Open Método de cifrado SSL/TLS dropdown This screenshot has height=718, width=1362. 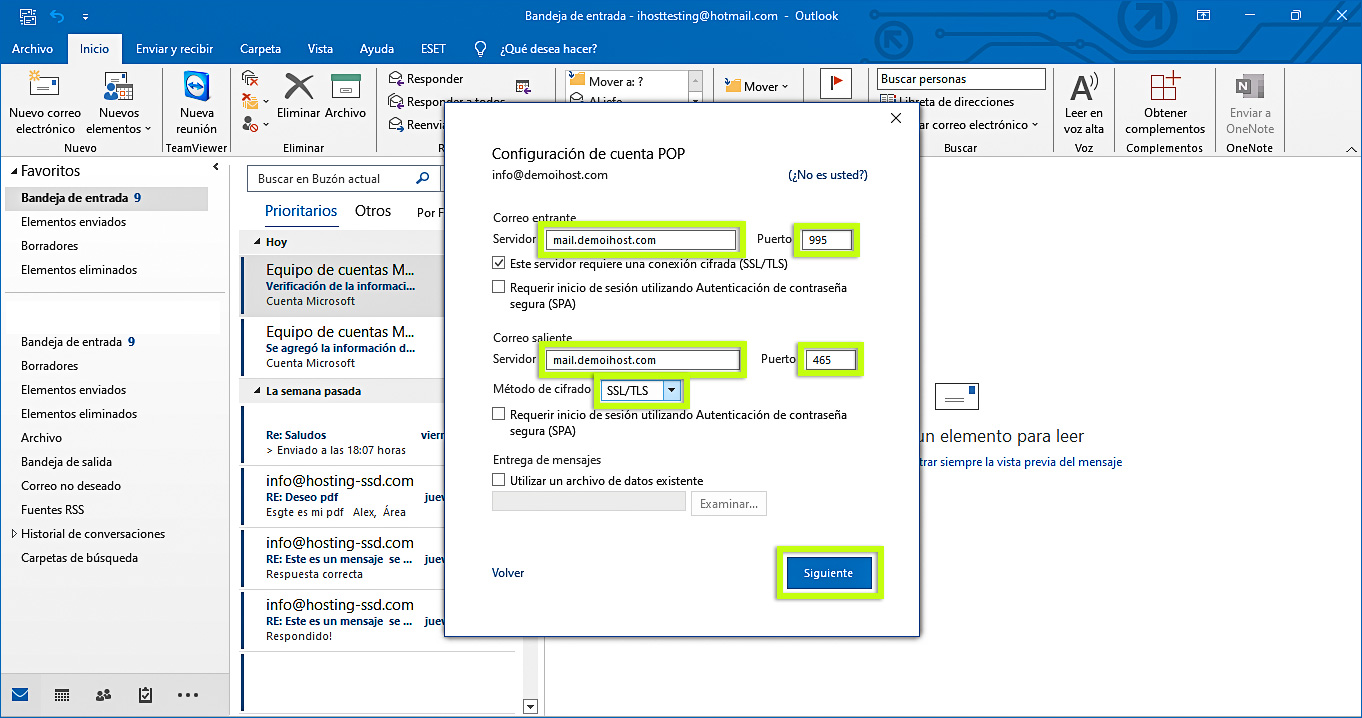tap(672, 390)
